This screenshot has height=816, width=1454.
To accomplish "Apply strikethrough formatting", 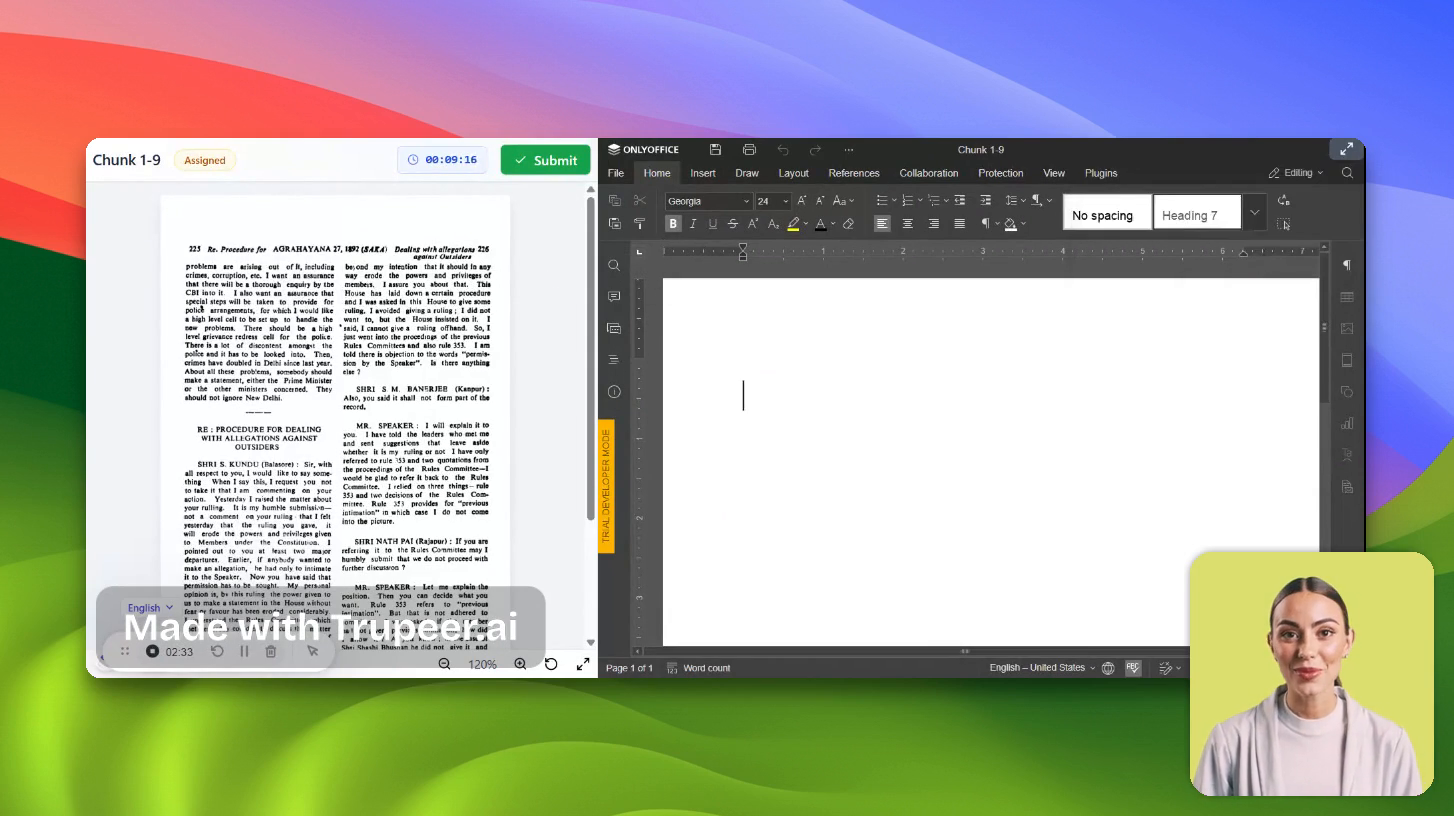I will tap(733, 224).
